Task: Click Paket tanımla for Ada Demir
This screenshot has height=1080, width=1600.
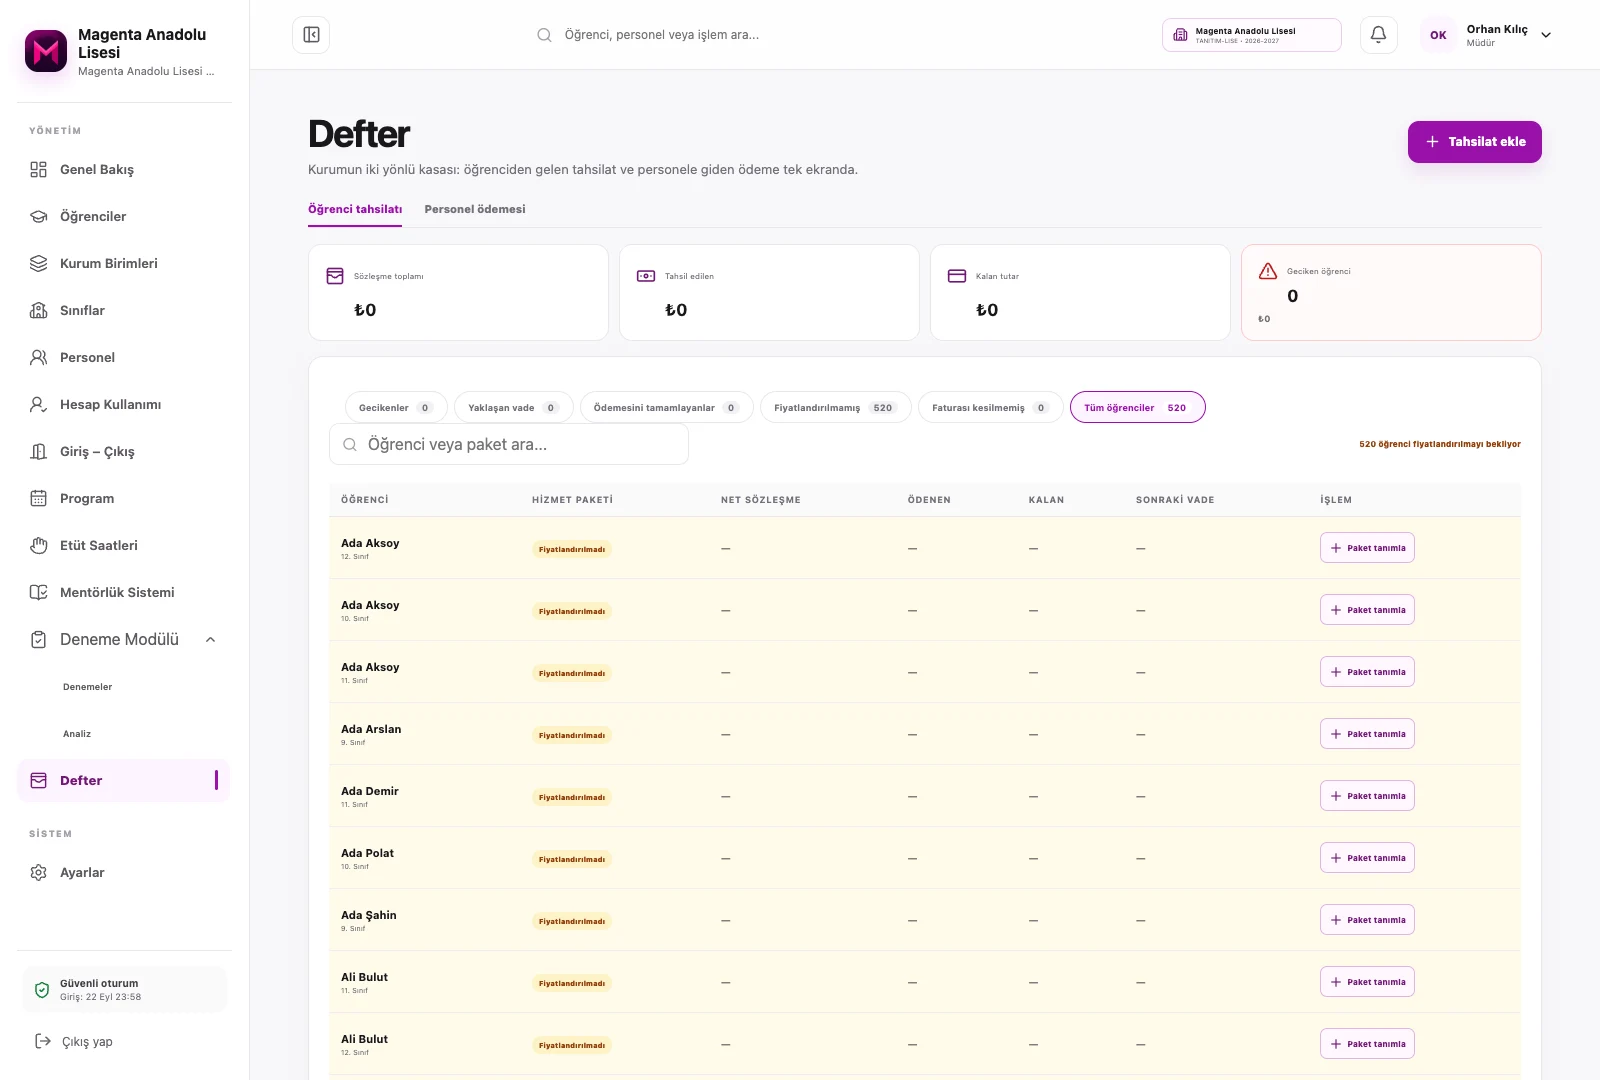Action: coord(1367,796)
